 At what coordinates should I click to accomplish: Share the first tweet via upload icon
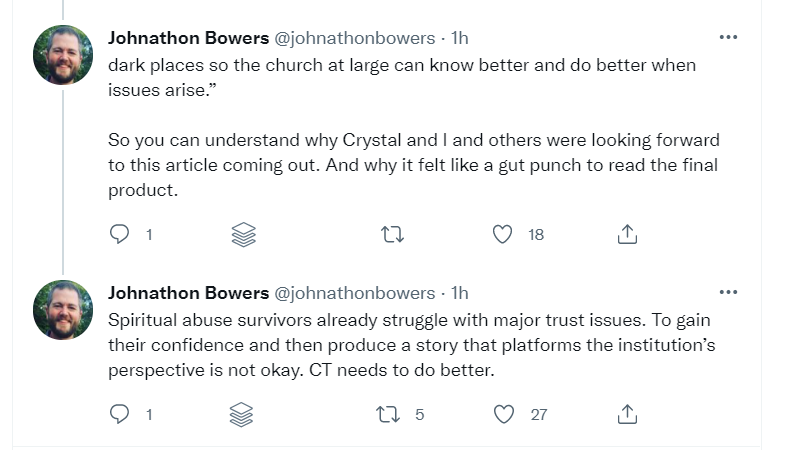[x=627, y=235]
